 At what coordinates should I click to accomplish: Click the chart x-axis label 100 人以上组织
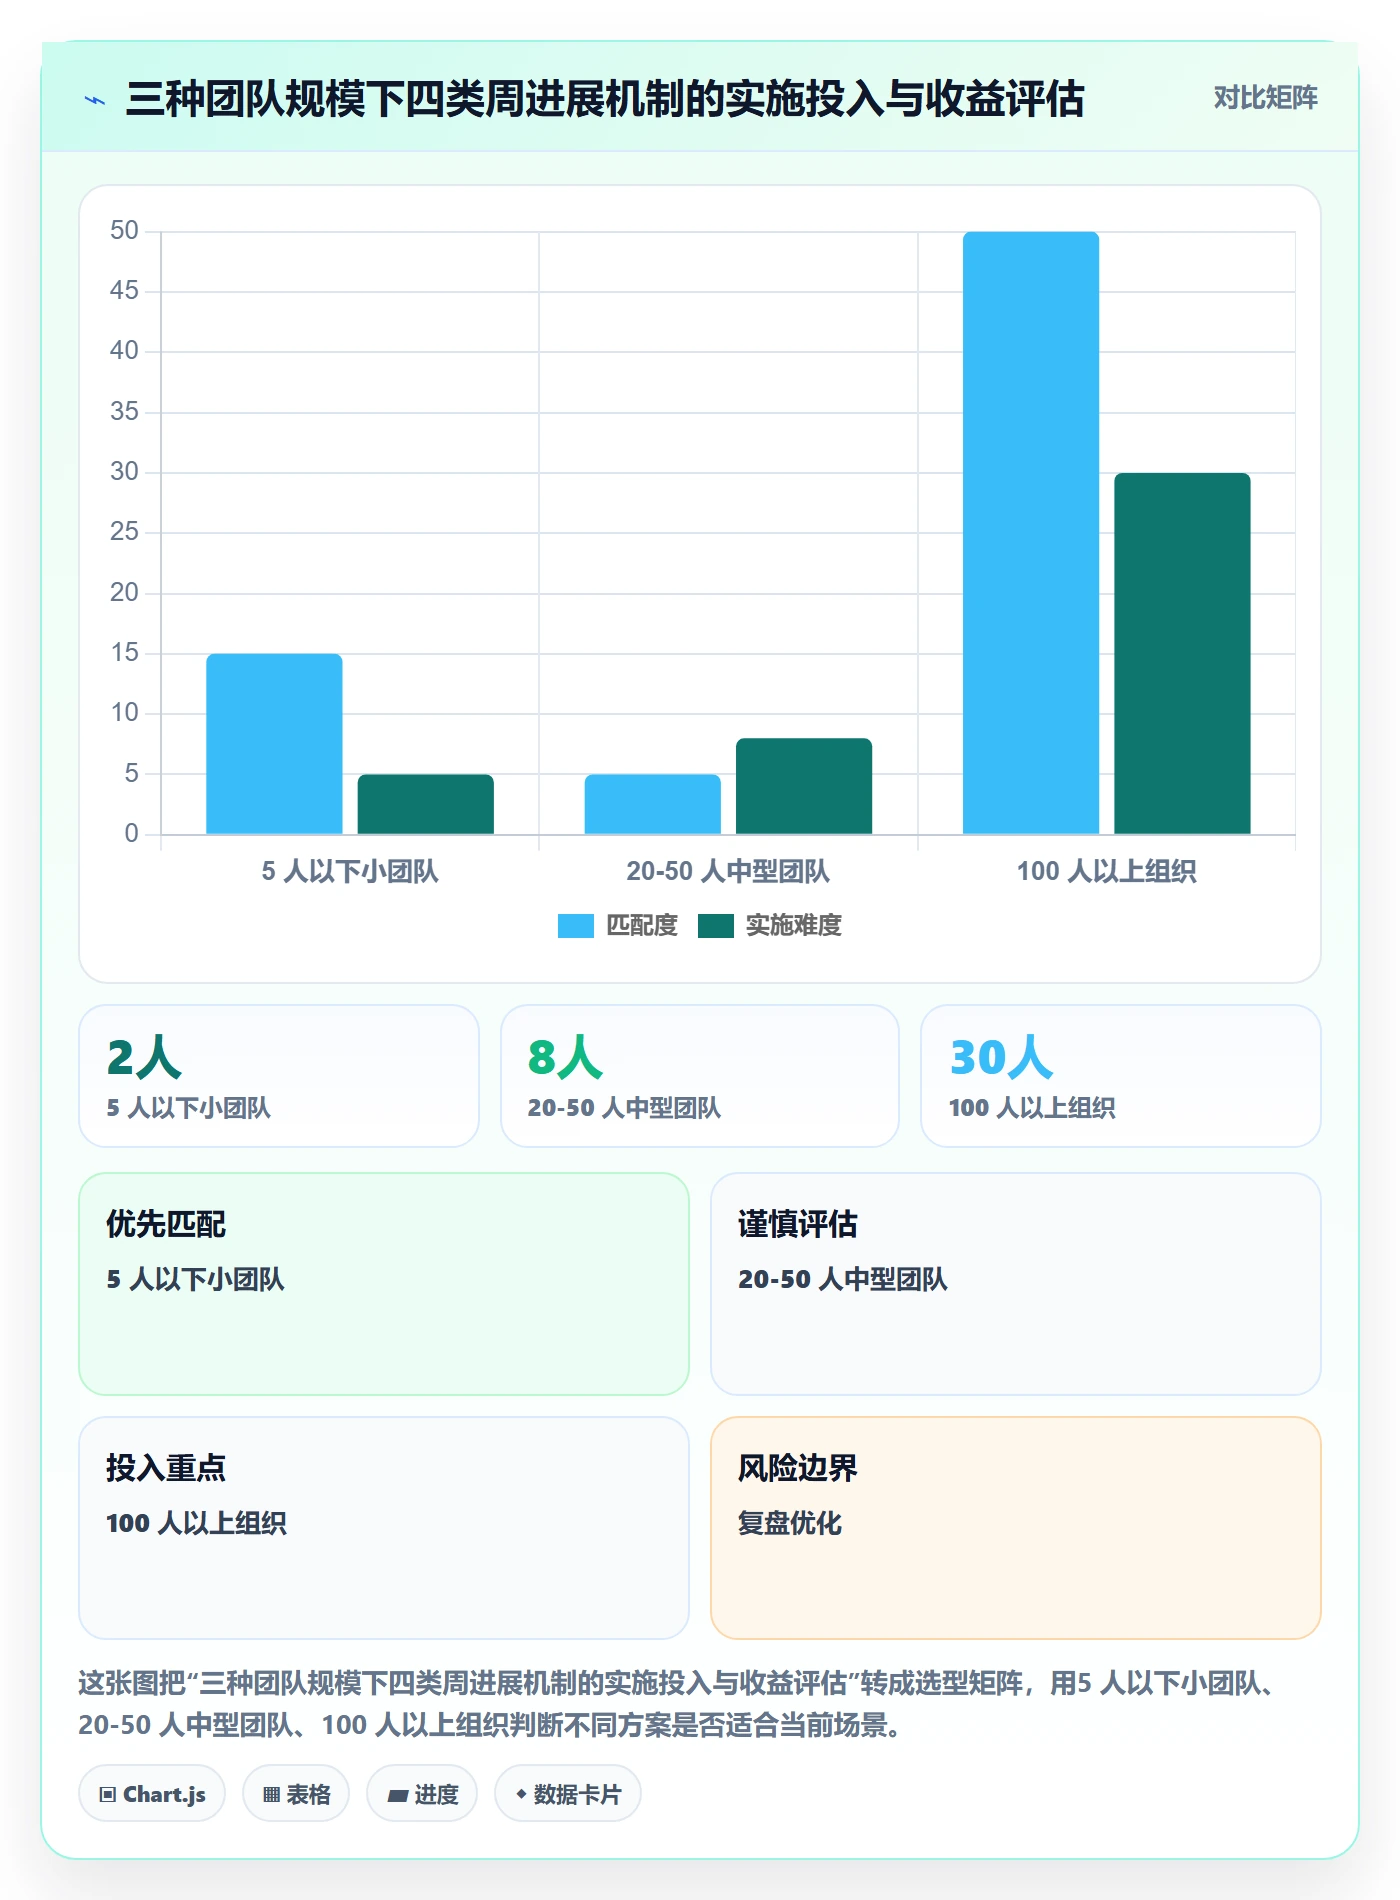(1106, 871)
